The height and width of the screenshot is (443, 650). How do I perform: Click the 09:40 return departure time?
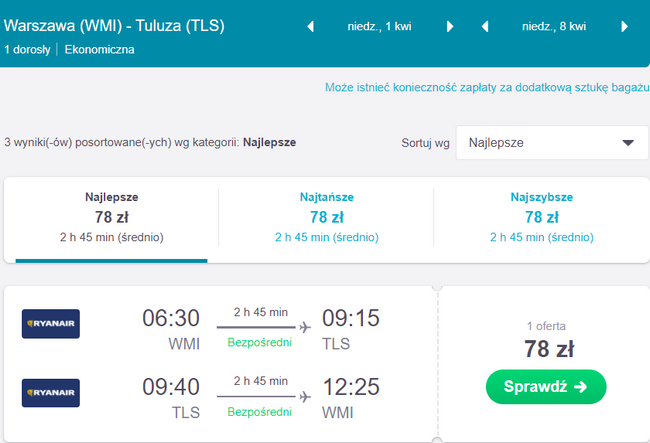pyautogui.click(x=171, y=387)
